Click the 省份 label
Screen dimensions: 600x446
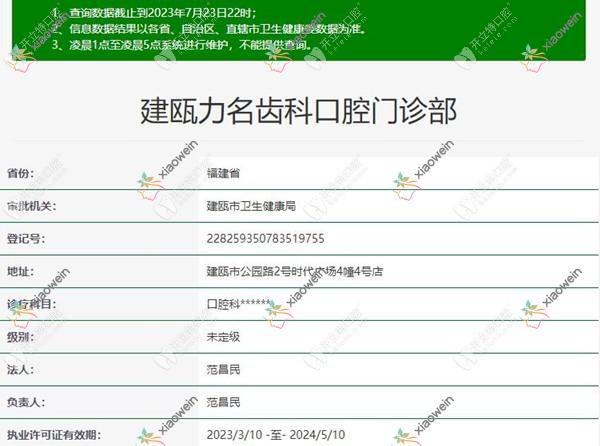pos(21,173)
